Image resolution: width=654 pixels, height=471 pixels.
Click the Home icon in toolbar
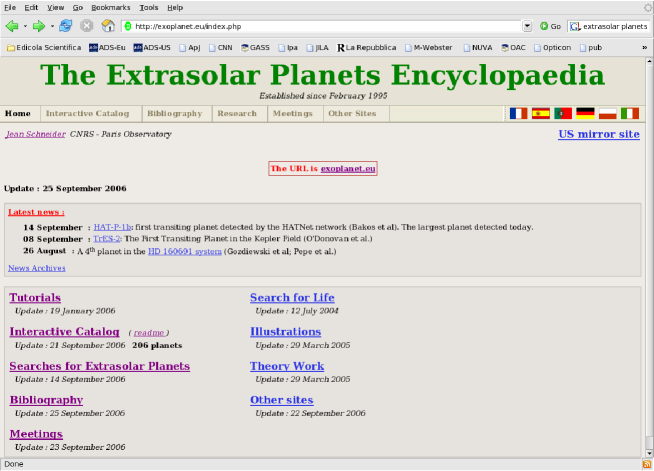107,26
